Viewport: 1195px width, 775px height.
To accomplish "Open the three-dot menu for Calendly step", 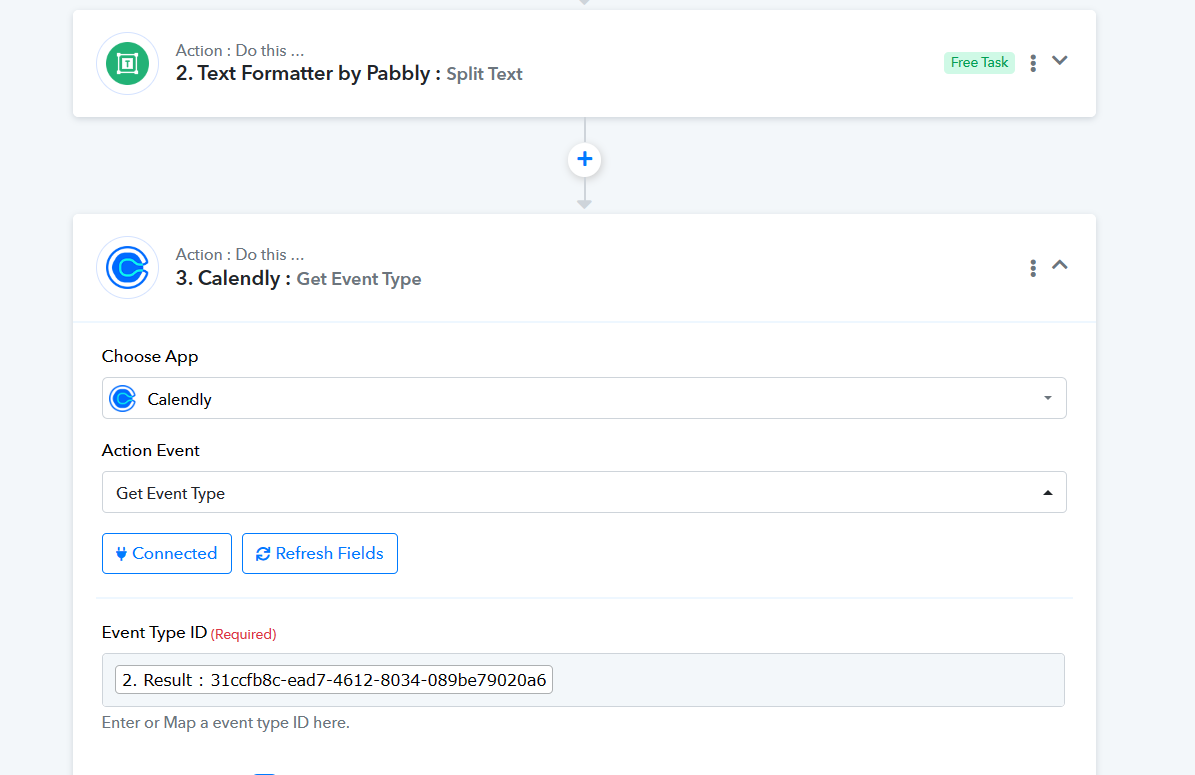I will pos(1033,268).
